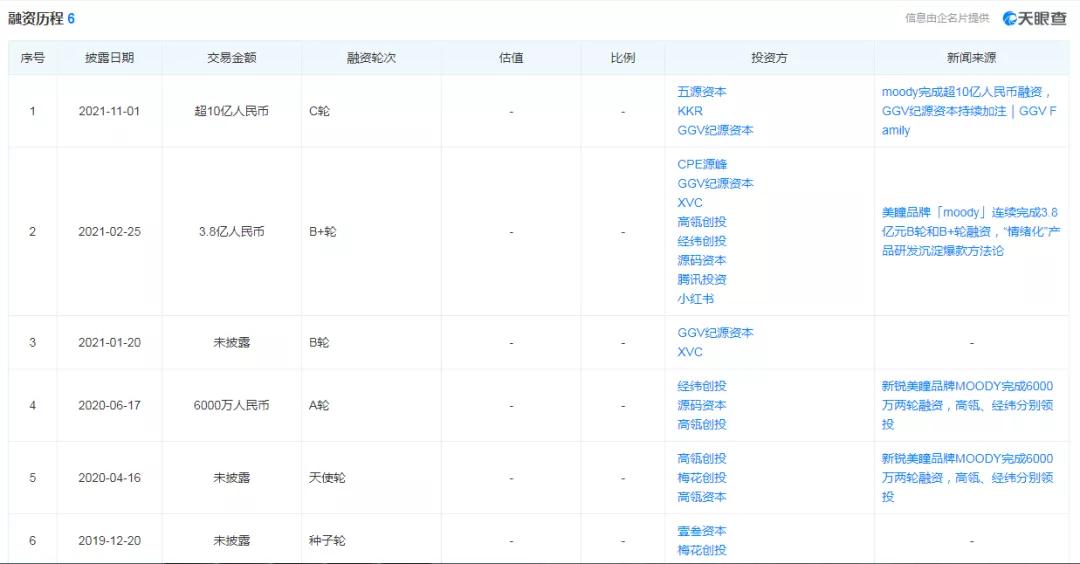Image resolution: width=1080 pixels, height=564 pixels.
Task: Select the B+轮 round cell
Action: point(322,231)
